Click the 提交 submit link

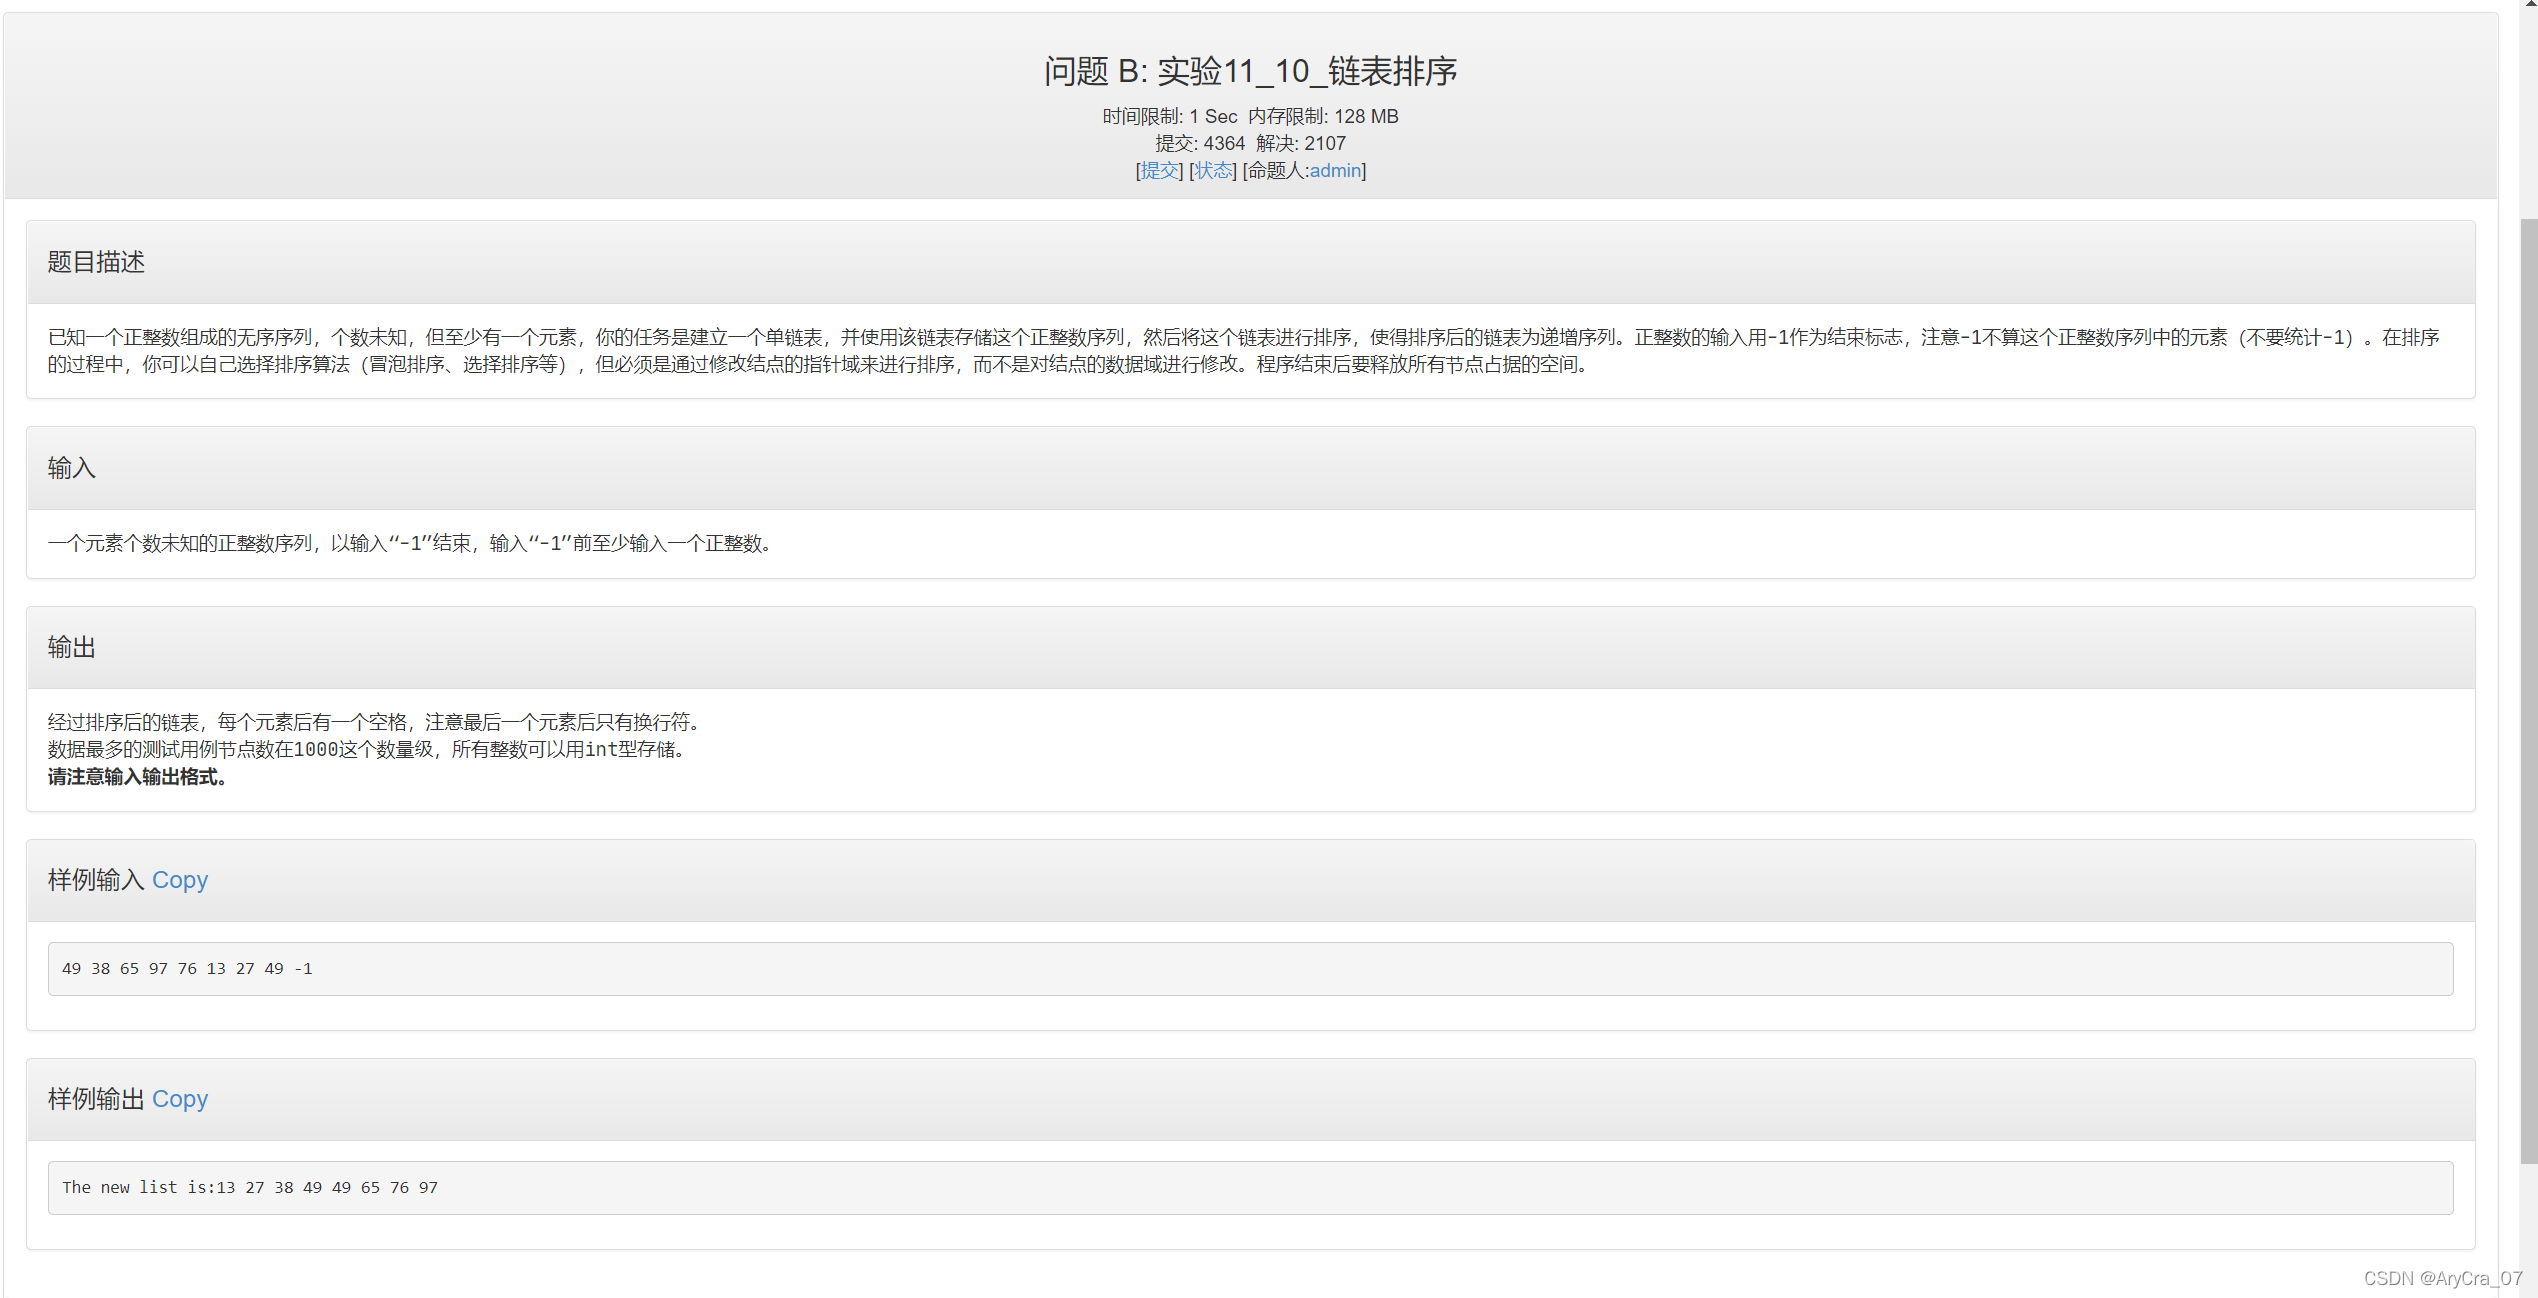point(1159,171)
